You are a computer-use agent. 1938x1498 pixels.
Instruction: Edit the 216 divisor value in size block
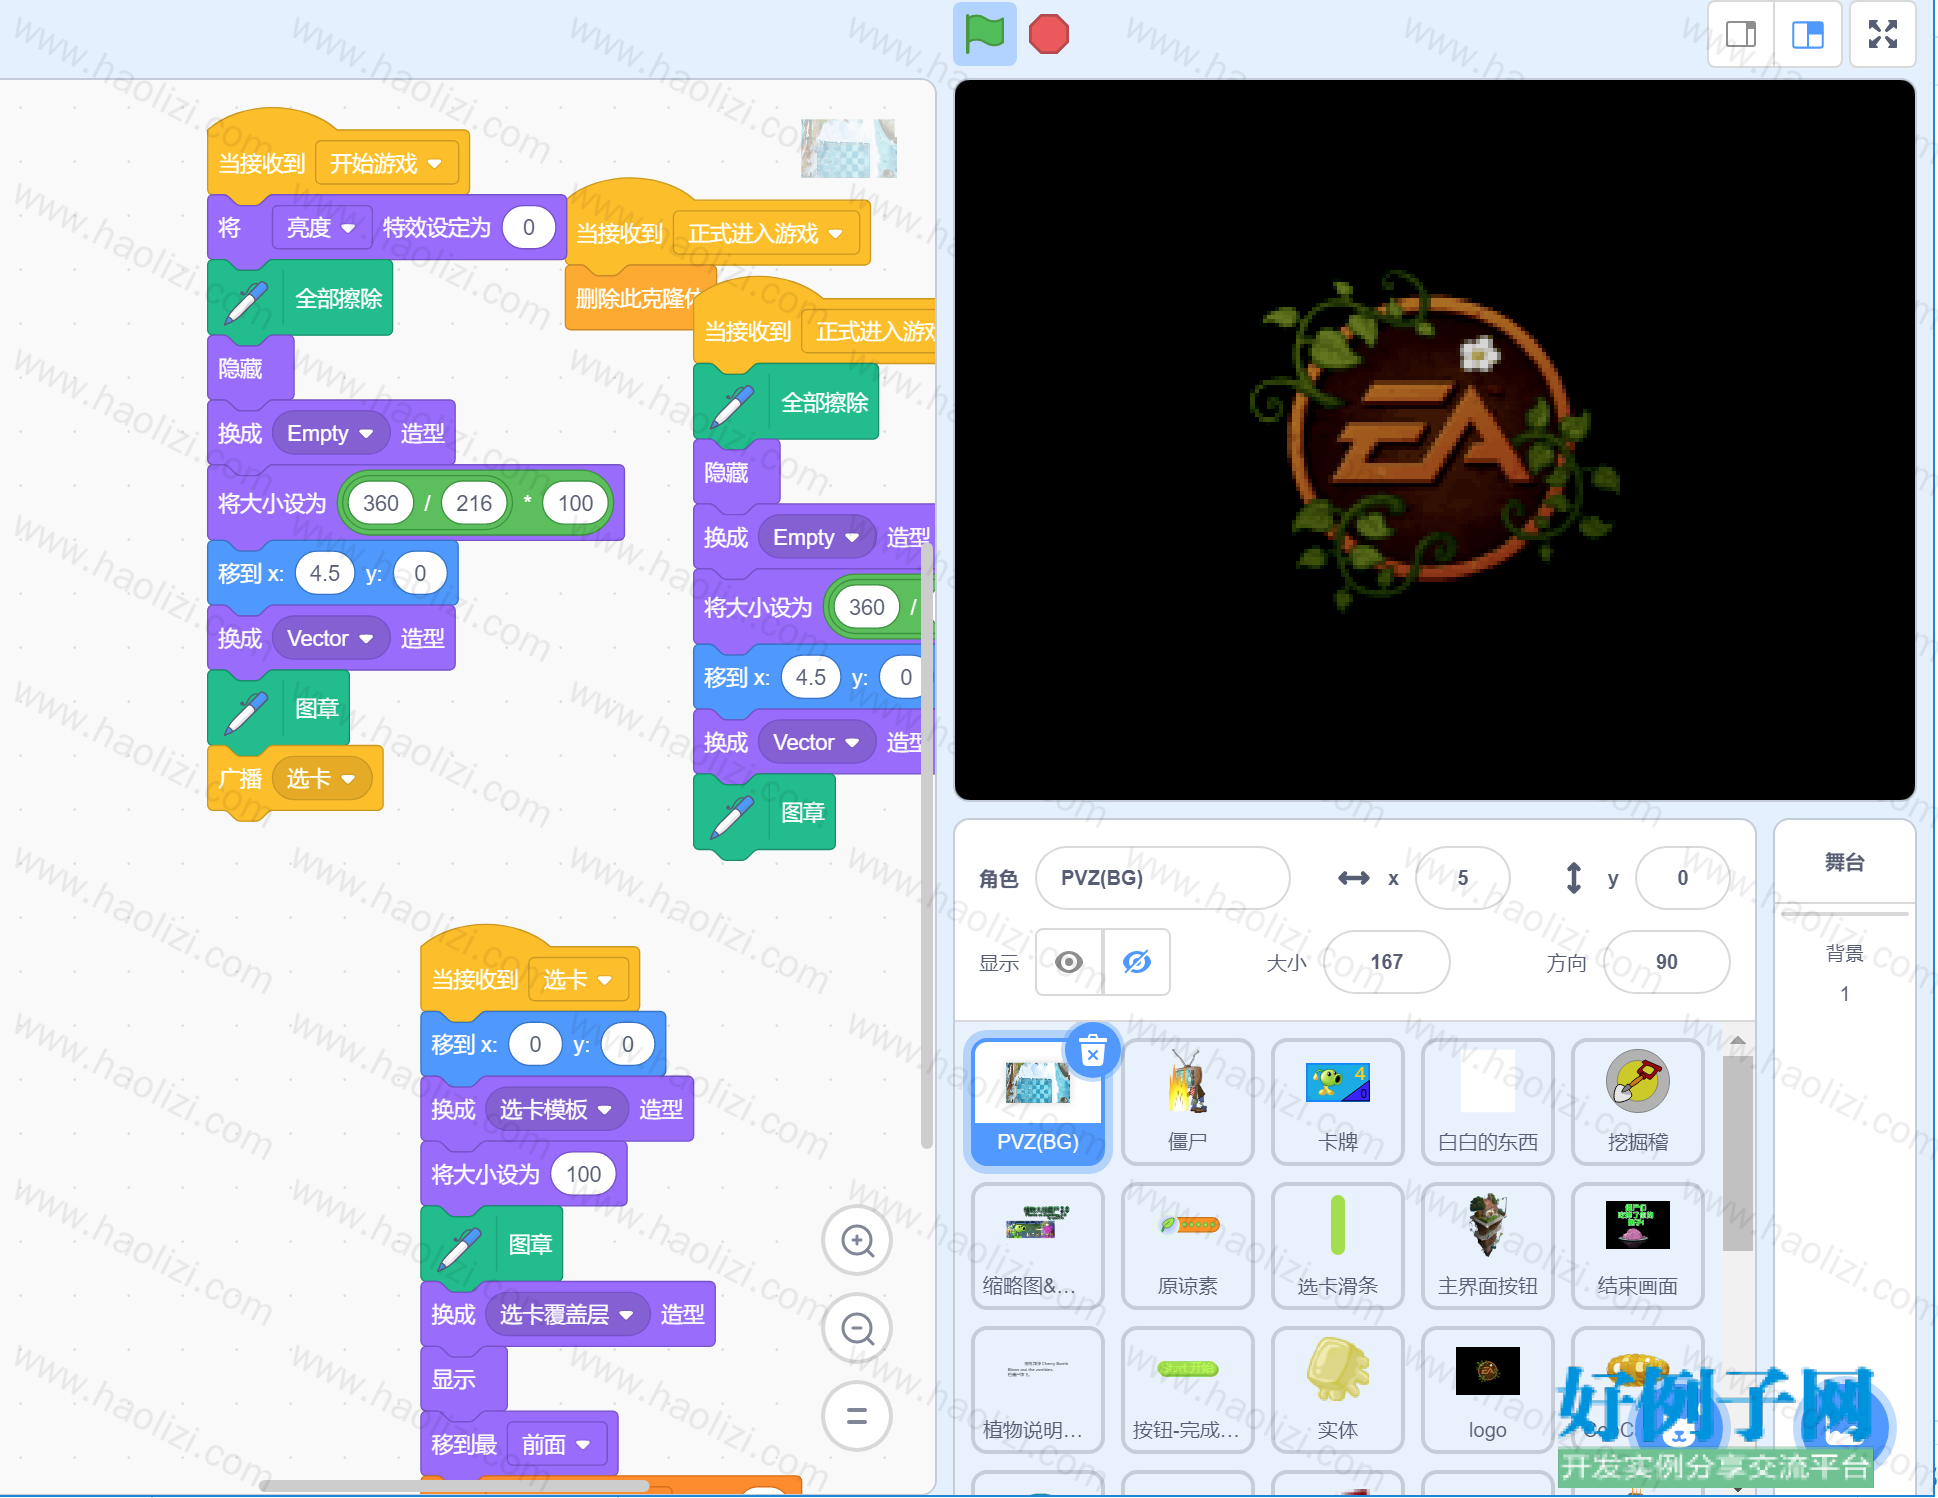click(x=474, y=503)
